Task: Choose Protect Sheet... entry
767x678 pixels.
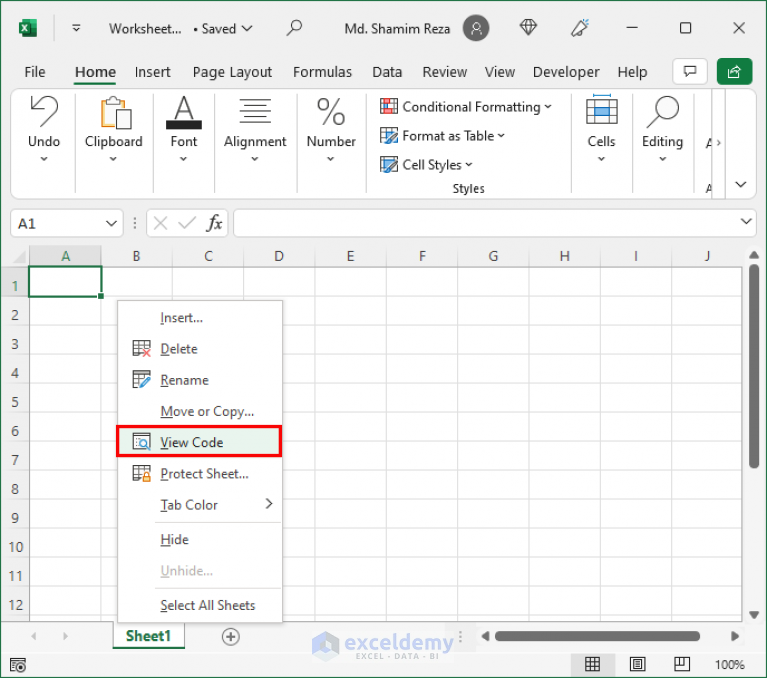Action: tap(200, 474)
